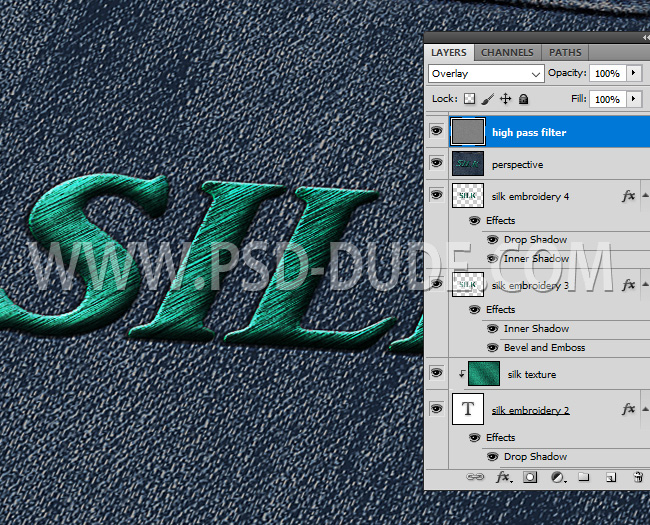The height and width of the screenshot is (525, 650).
Task: Lock transparent pixels
Action: click(x=470, y=99)
